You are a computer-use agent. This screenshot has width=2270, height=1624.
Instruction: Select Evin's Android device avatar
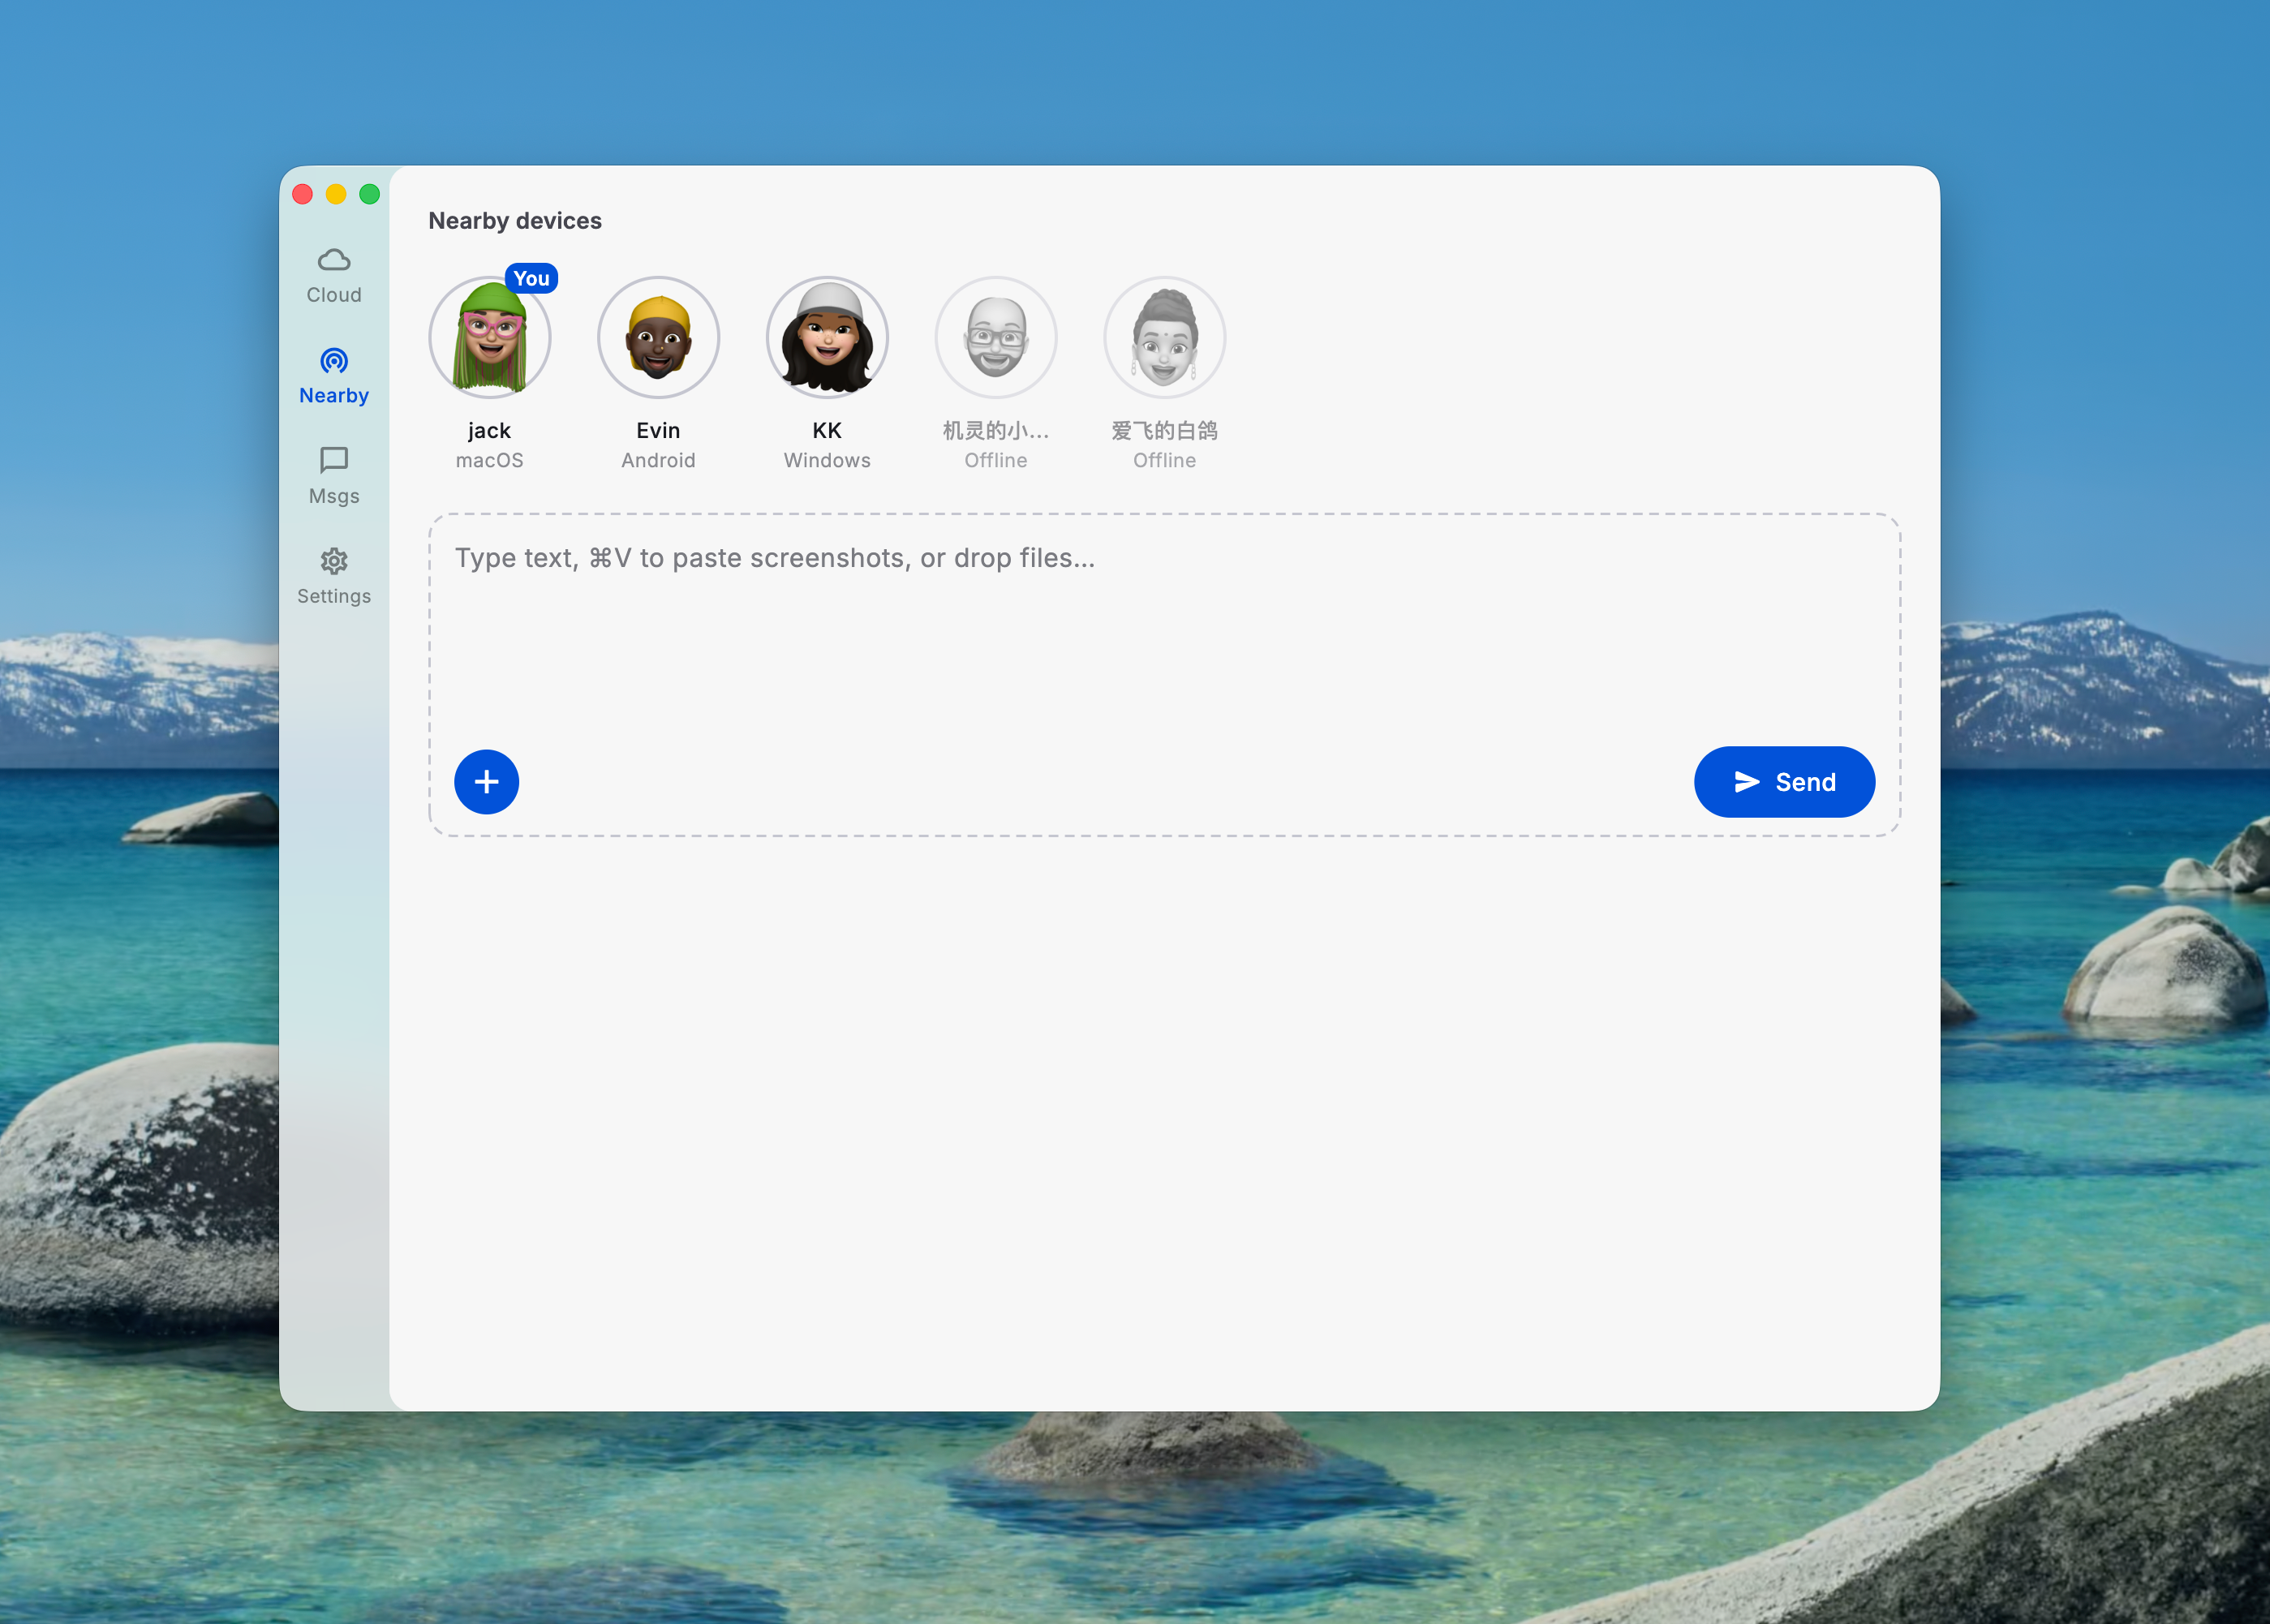pyautogui.click(x=658, y=337)
